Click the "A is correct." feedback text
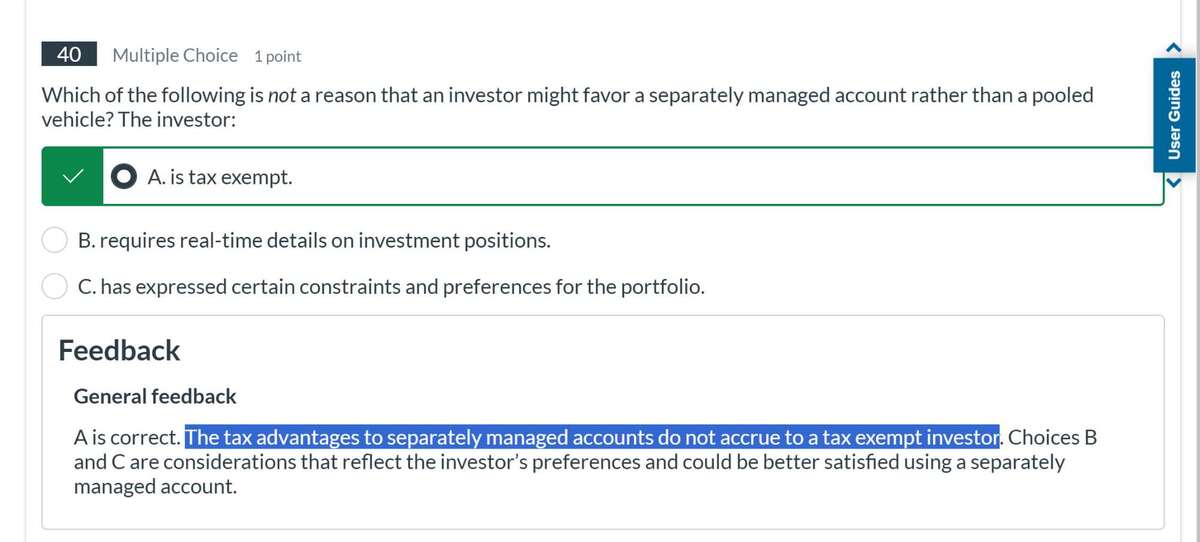The image size is (1200, 542). 128,438
